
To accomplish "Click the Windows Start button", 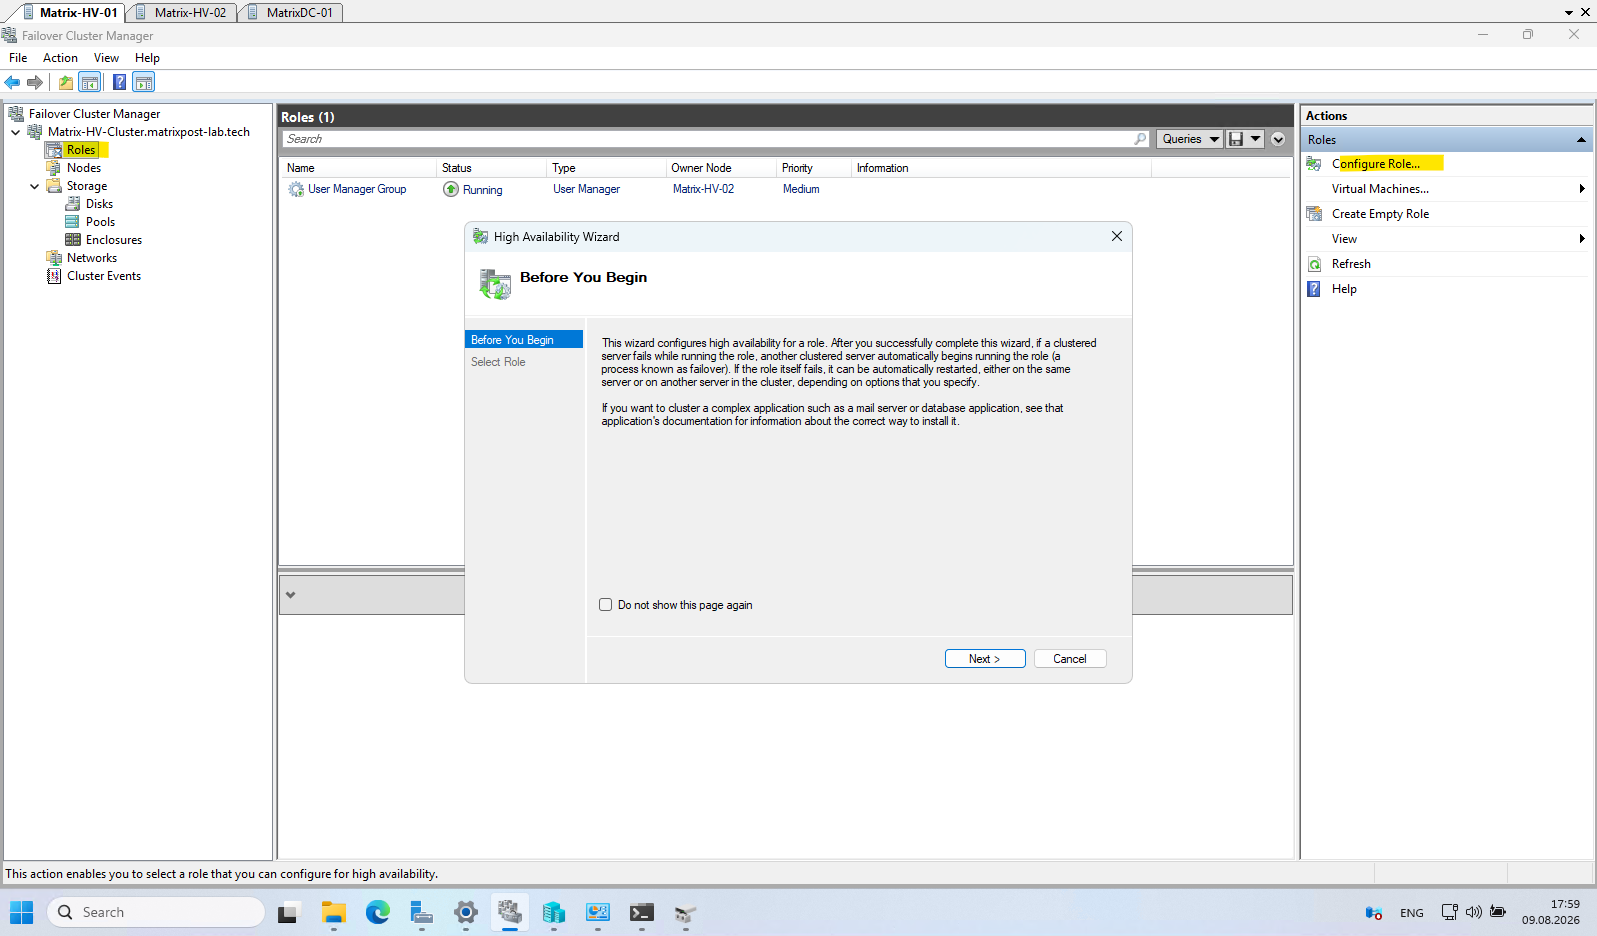I will pyautogui.click(x=22, y=912).
